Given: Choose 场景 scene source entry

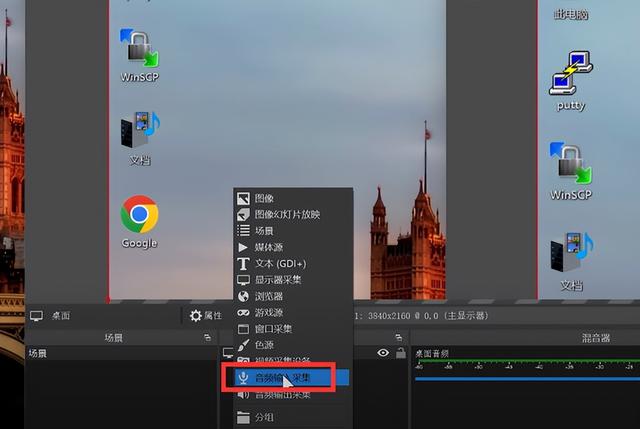Looking at the screenshot, I should point(293,231).
